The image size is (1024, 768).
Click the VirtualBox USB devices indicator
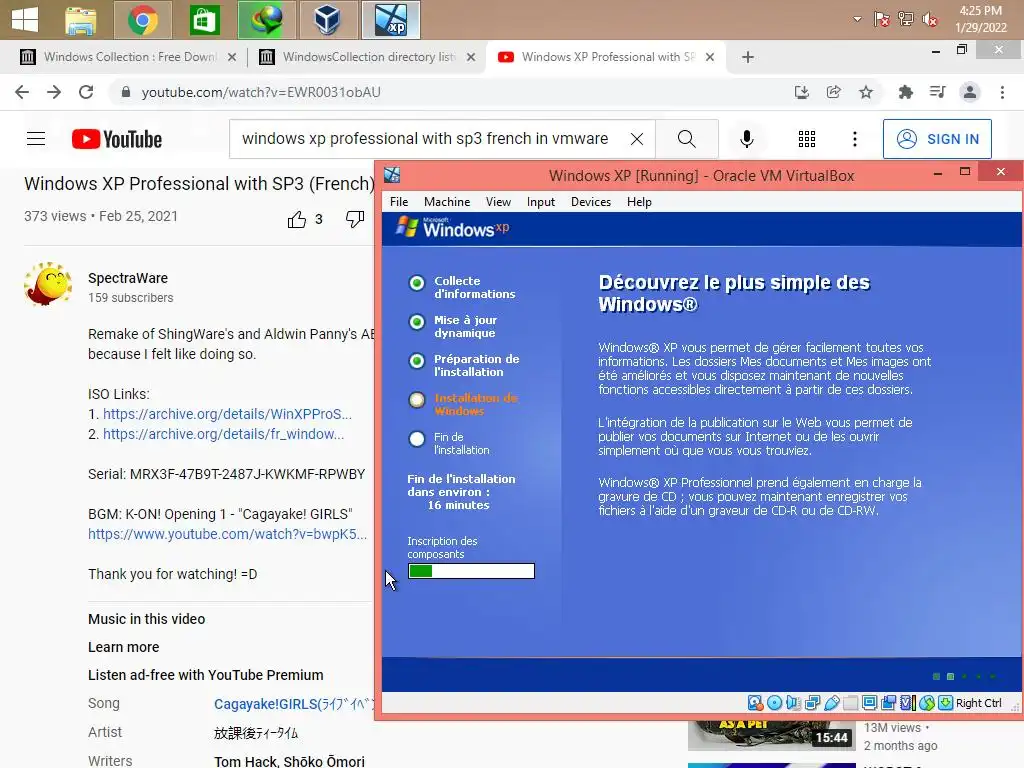(x=831, y=703)
